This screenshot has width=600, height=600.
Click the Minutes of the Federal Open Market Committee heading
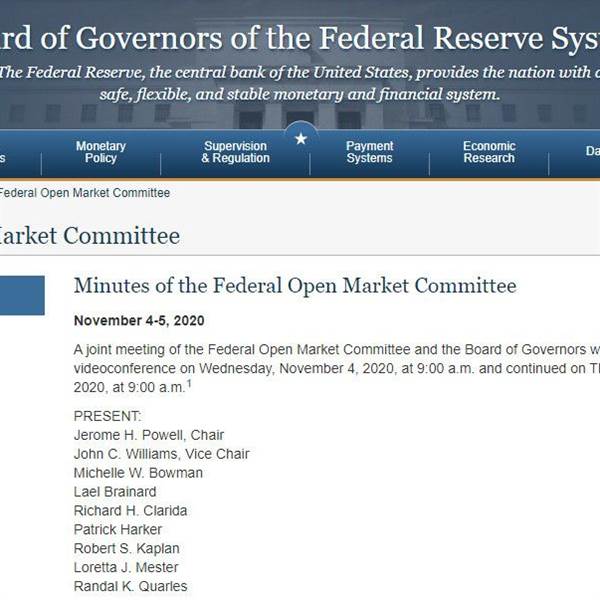tap(295, 285)
